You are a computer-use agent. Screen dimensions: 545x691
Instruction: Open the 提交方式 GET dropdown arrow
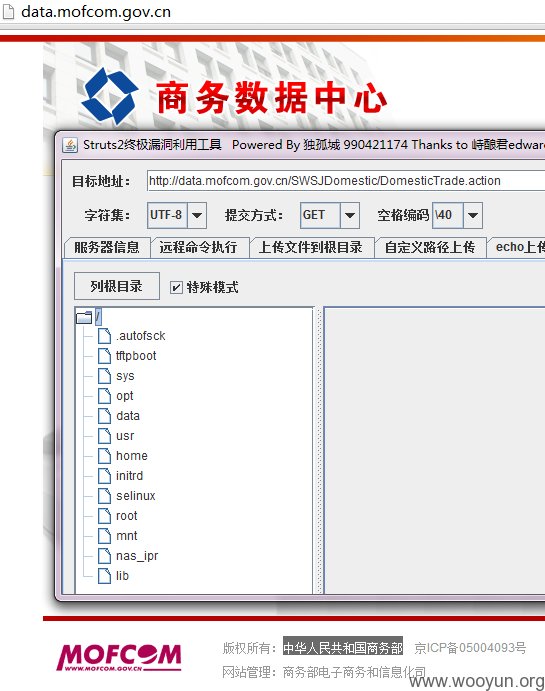point(350,215)
